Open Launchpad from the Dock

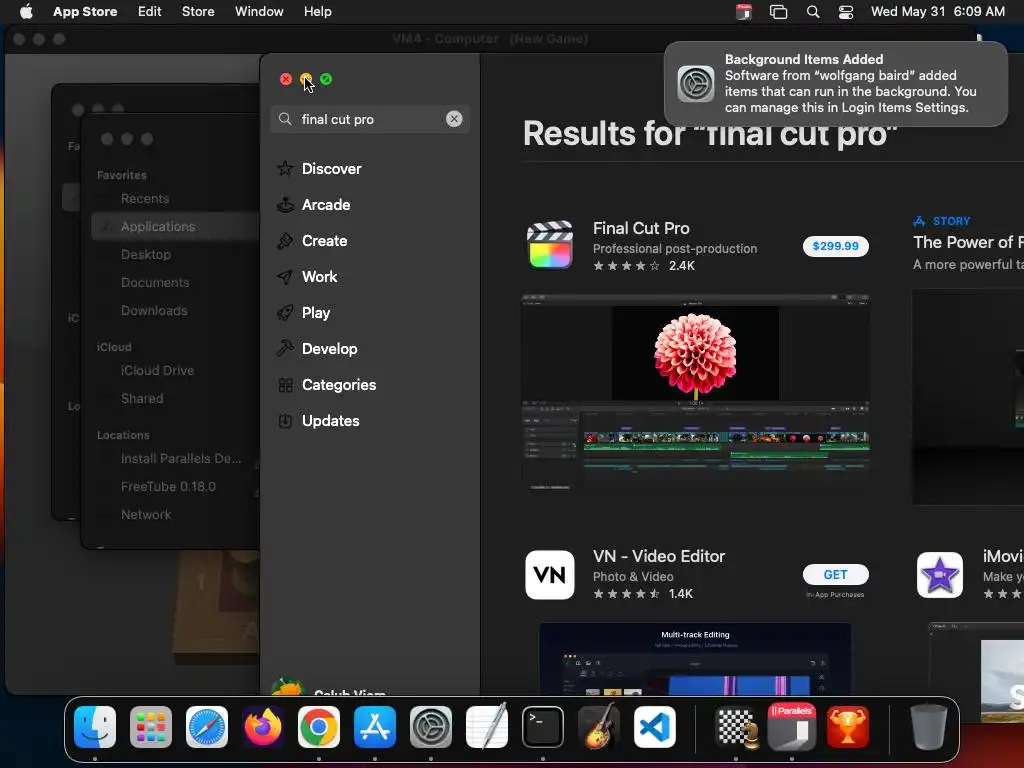pyautogui.click(x=151, y=726)
